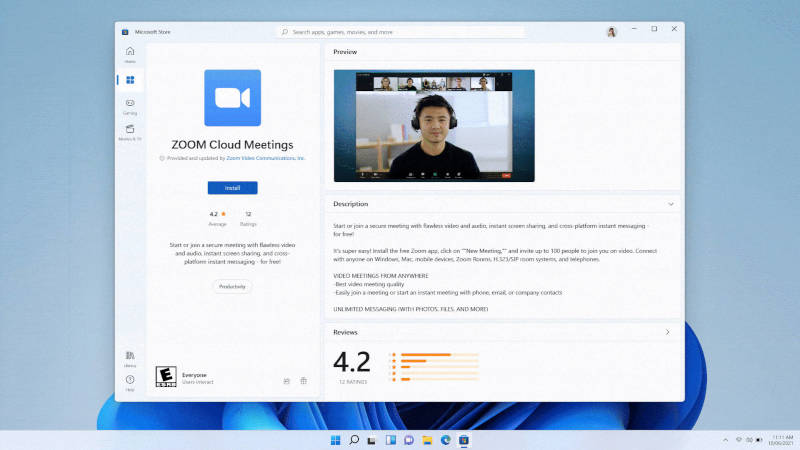Open the Gaming section in sidebar
Screen dimensions: 800x450
point(130,105)
